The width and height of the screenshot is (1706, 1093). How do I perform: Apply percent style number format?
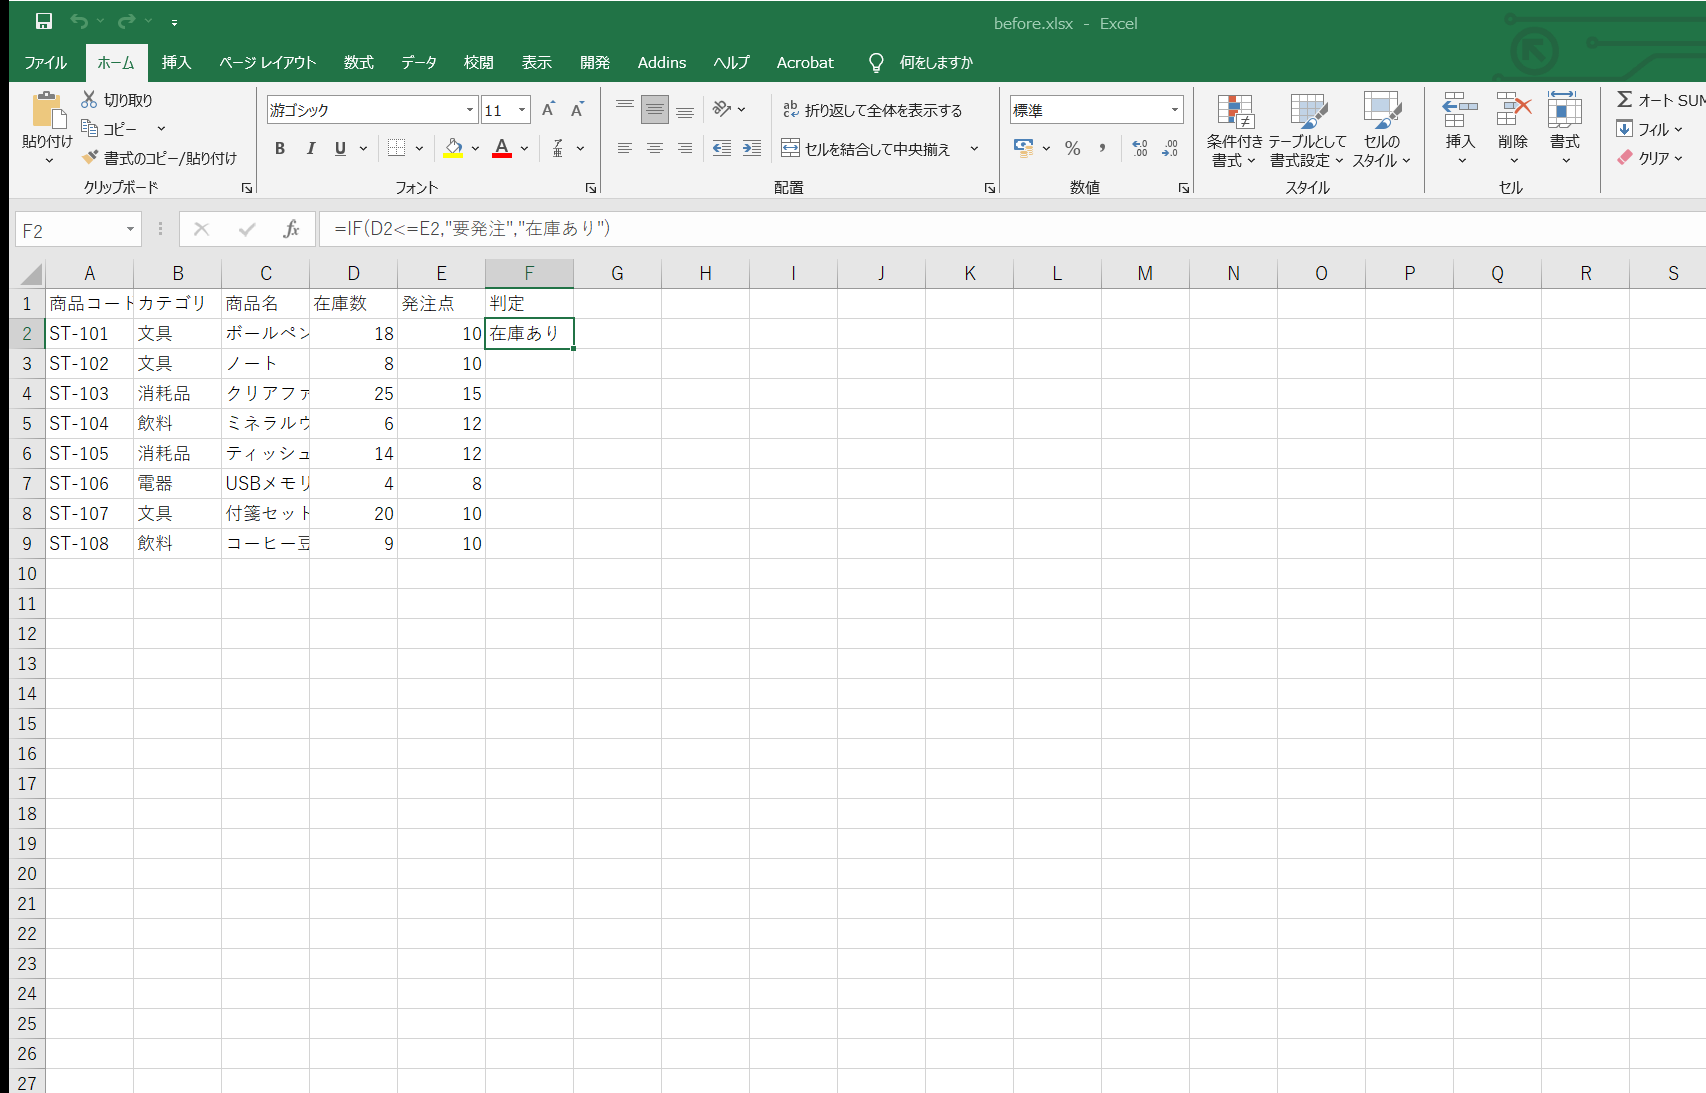(1073, 148)
